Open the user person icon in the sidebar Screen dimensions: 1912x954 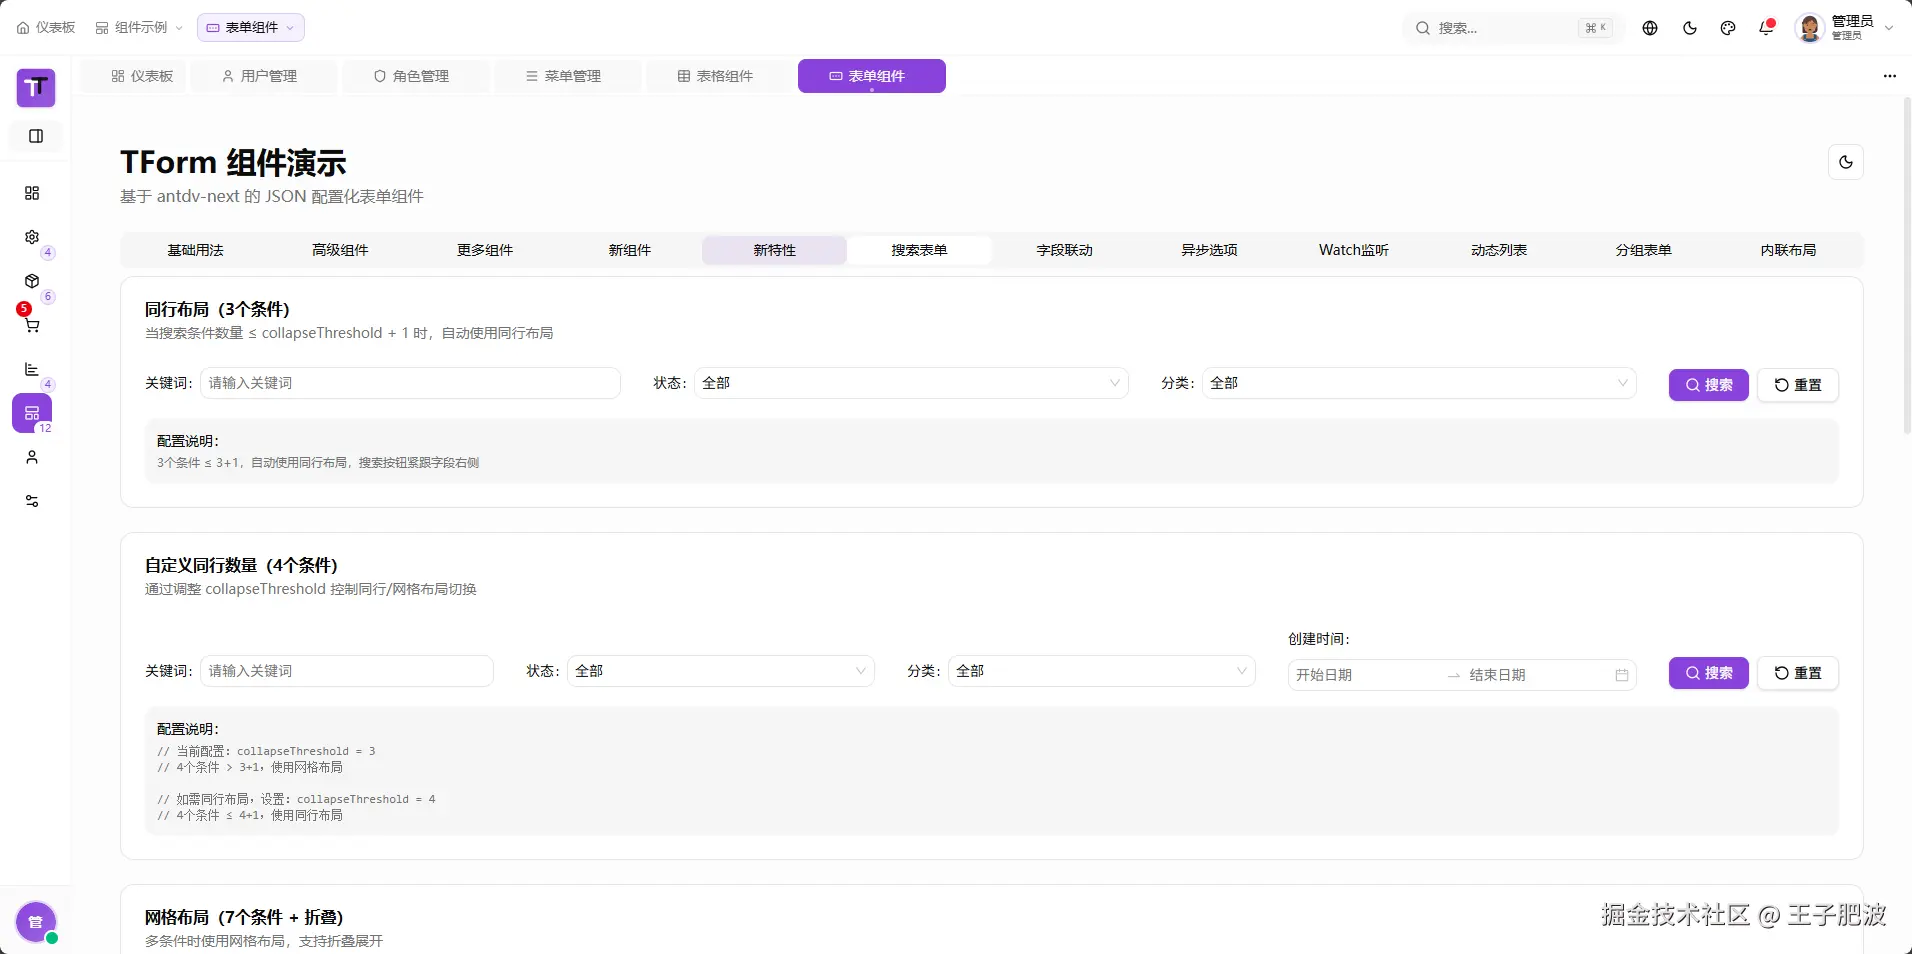click(32, 457)
